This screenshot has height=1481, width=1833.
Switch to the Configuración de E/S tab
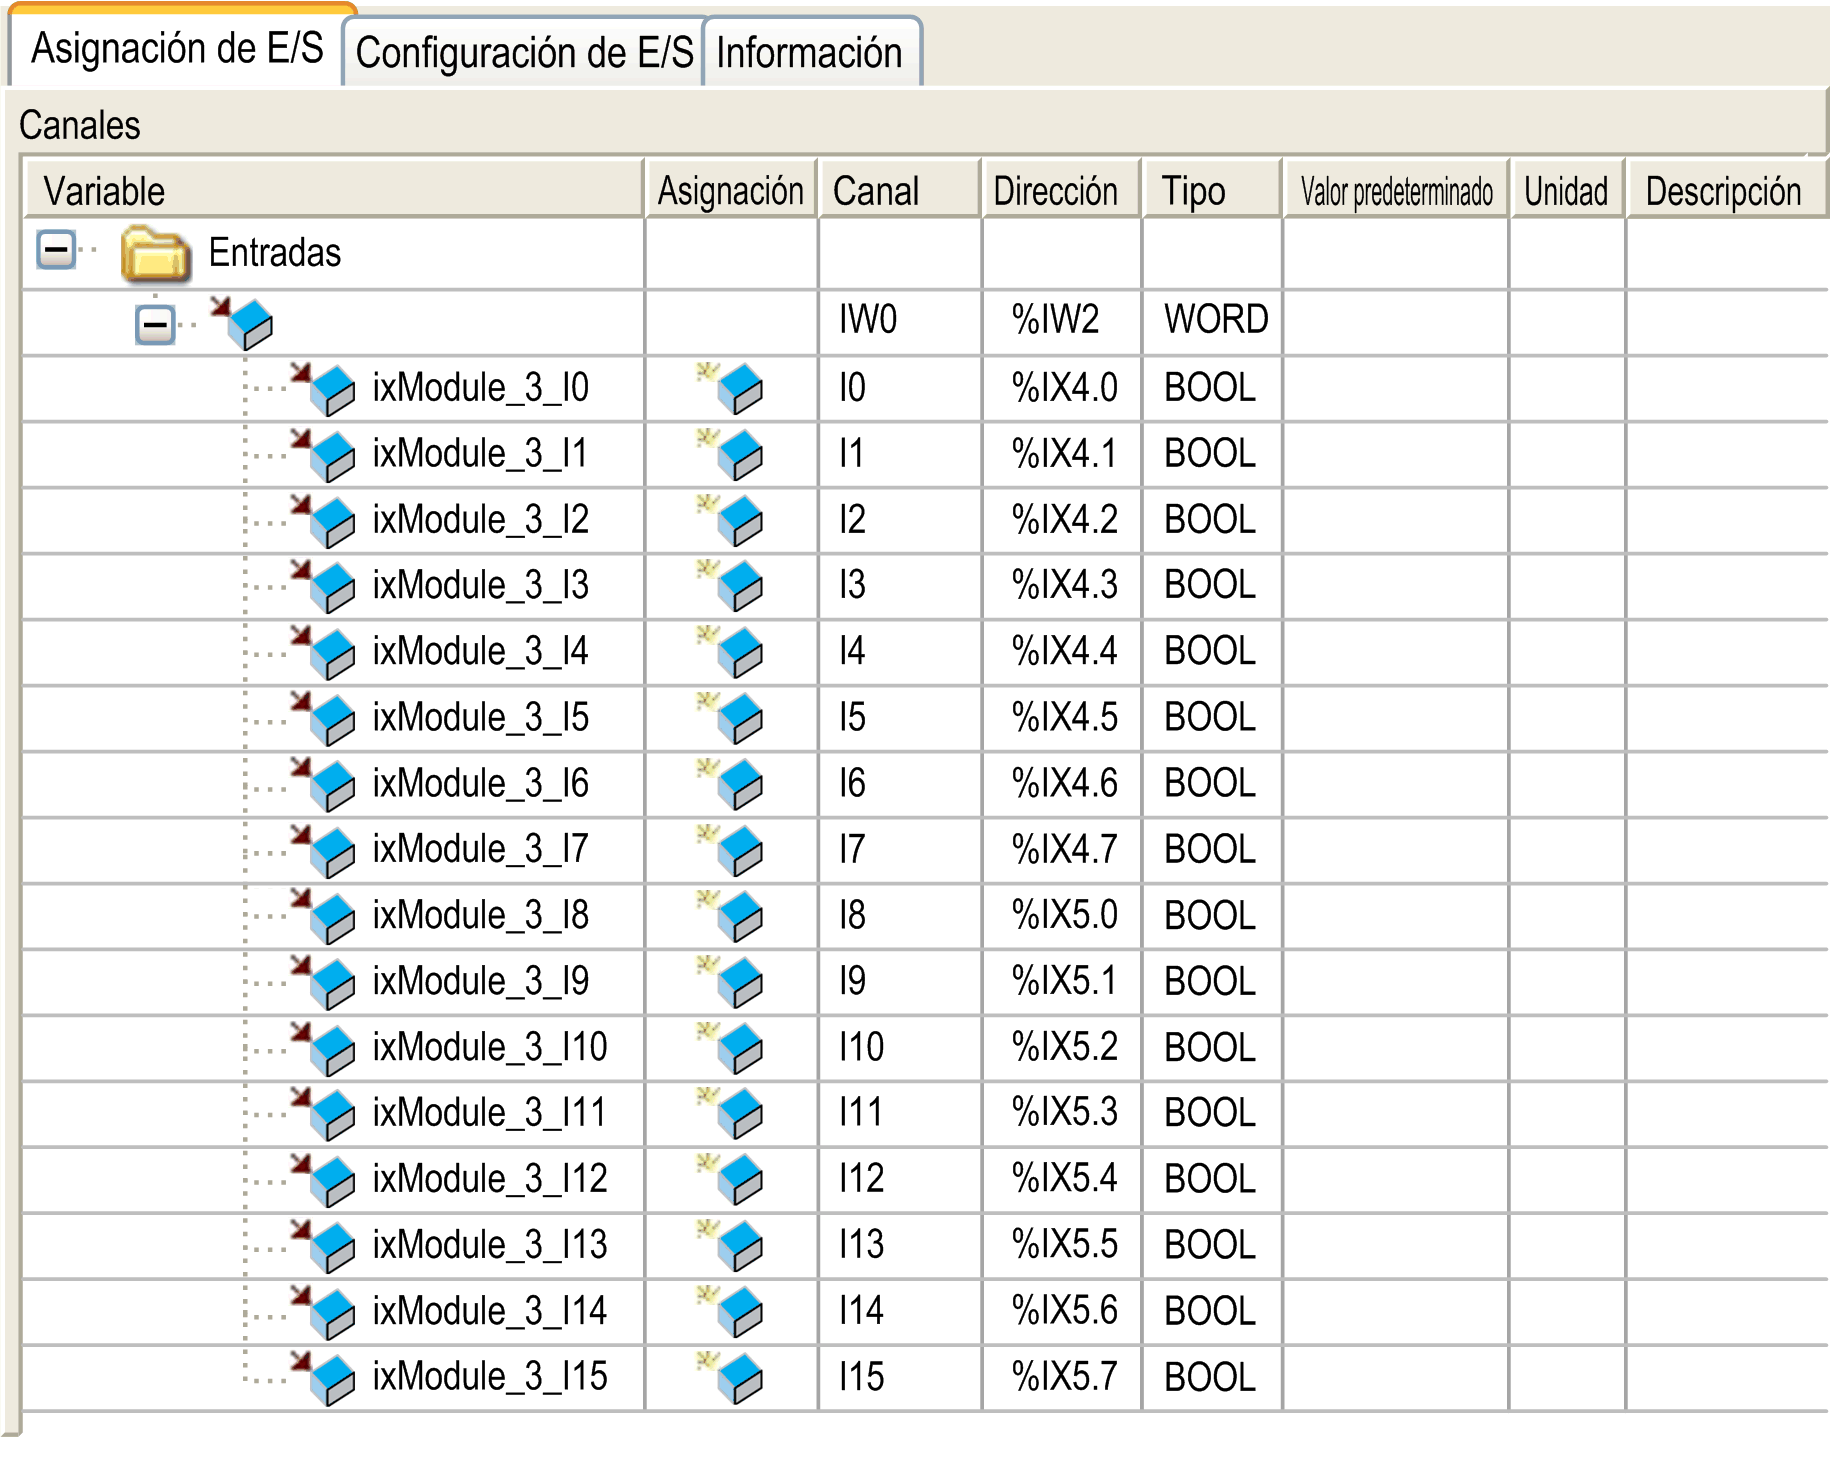(524, 53)
